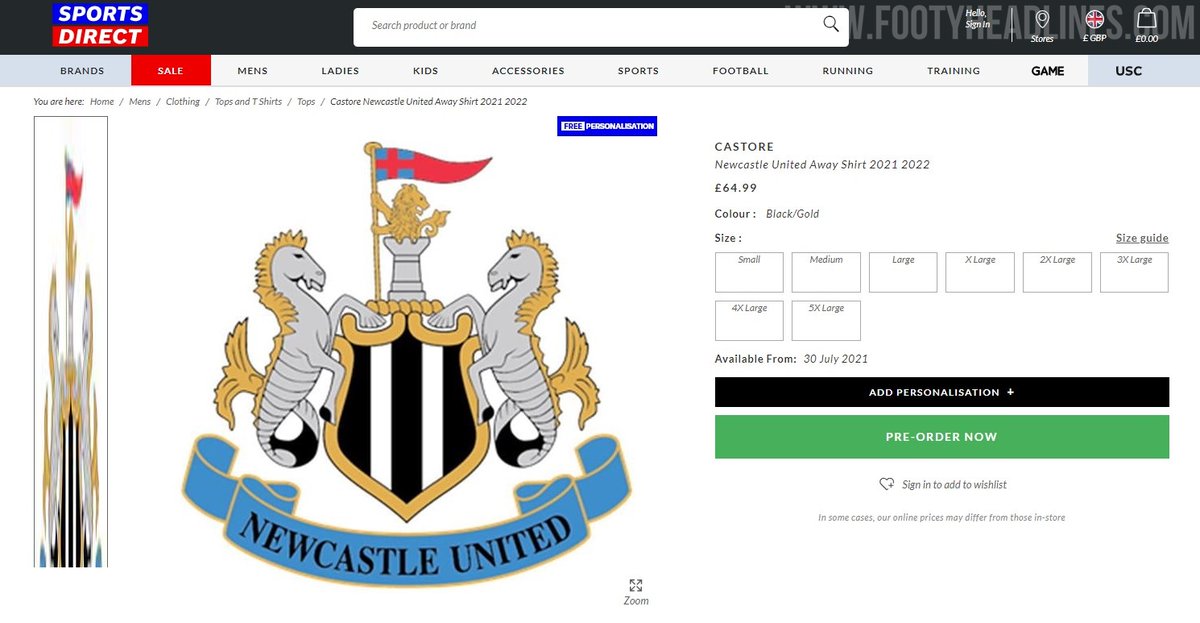
Task: Click the Pre-Order Now button
Action: click(941, 437)
